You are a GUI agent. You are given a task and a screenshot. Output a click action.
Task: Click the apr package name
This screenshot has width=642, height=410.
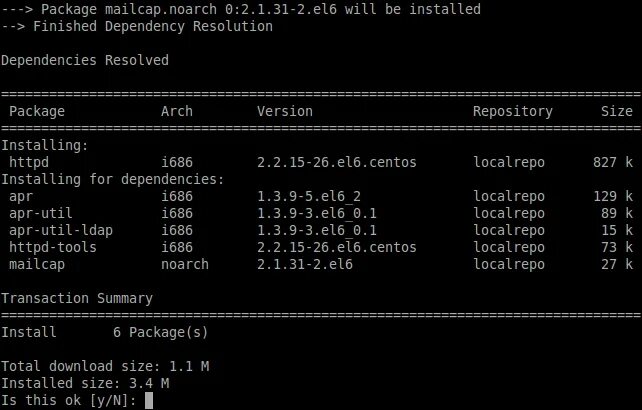pyautogui.click(x=21, y=197)
